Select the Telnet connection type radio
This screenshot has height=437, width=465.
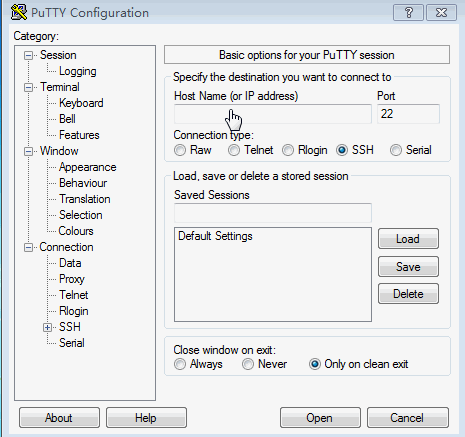(x=234, y=150)
